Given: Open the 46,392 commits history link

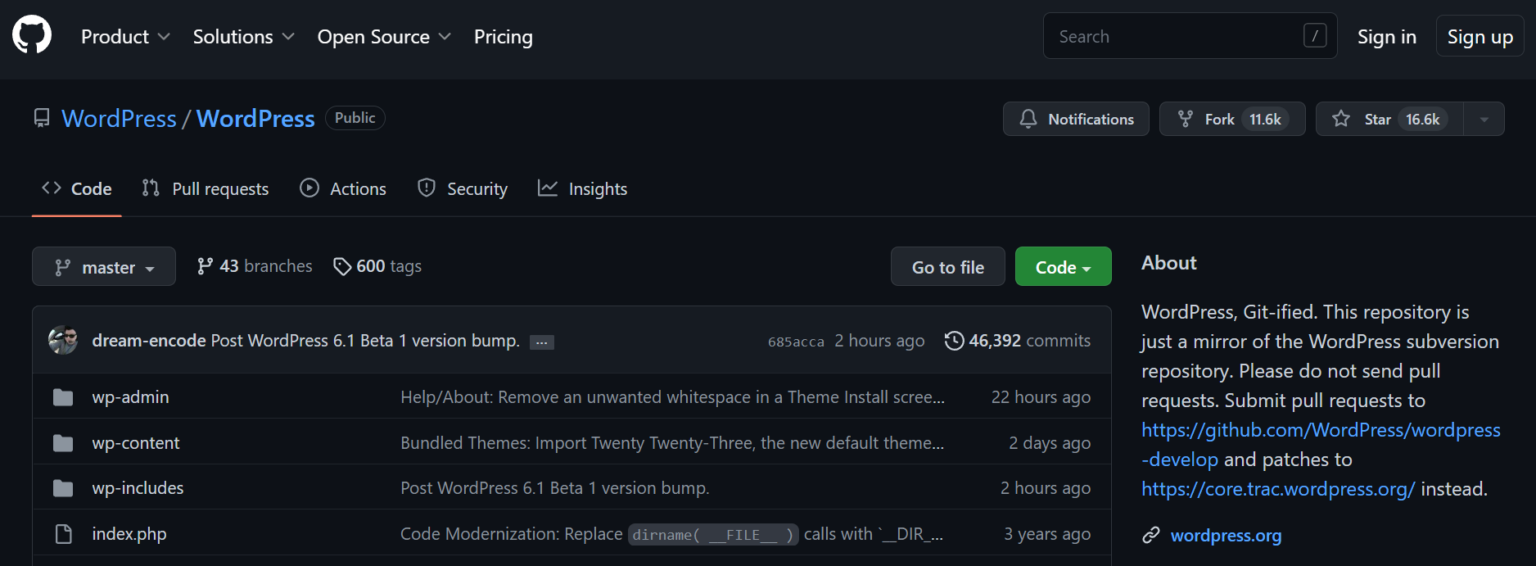Looking at the screenshot, I should [1018, 341].
